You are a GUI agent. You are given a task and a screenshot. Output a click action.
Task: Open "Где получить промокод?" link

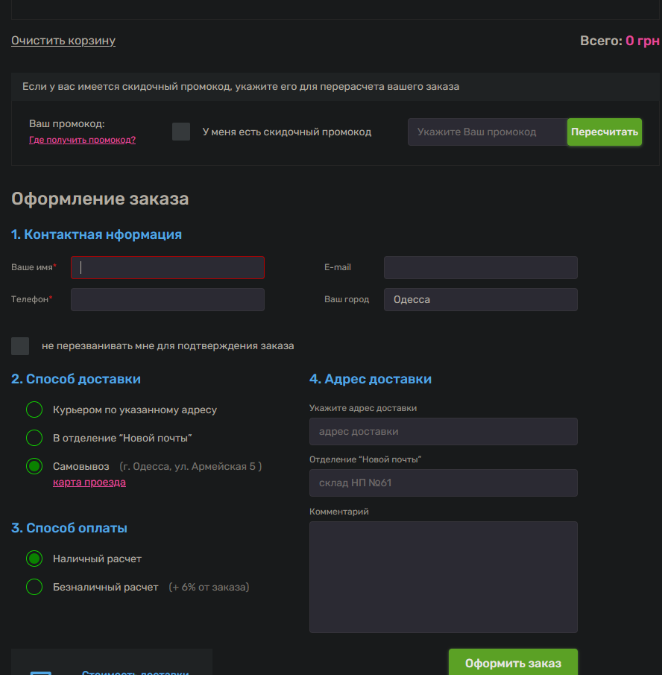(x=82, y=140)
